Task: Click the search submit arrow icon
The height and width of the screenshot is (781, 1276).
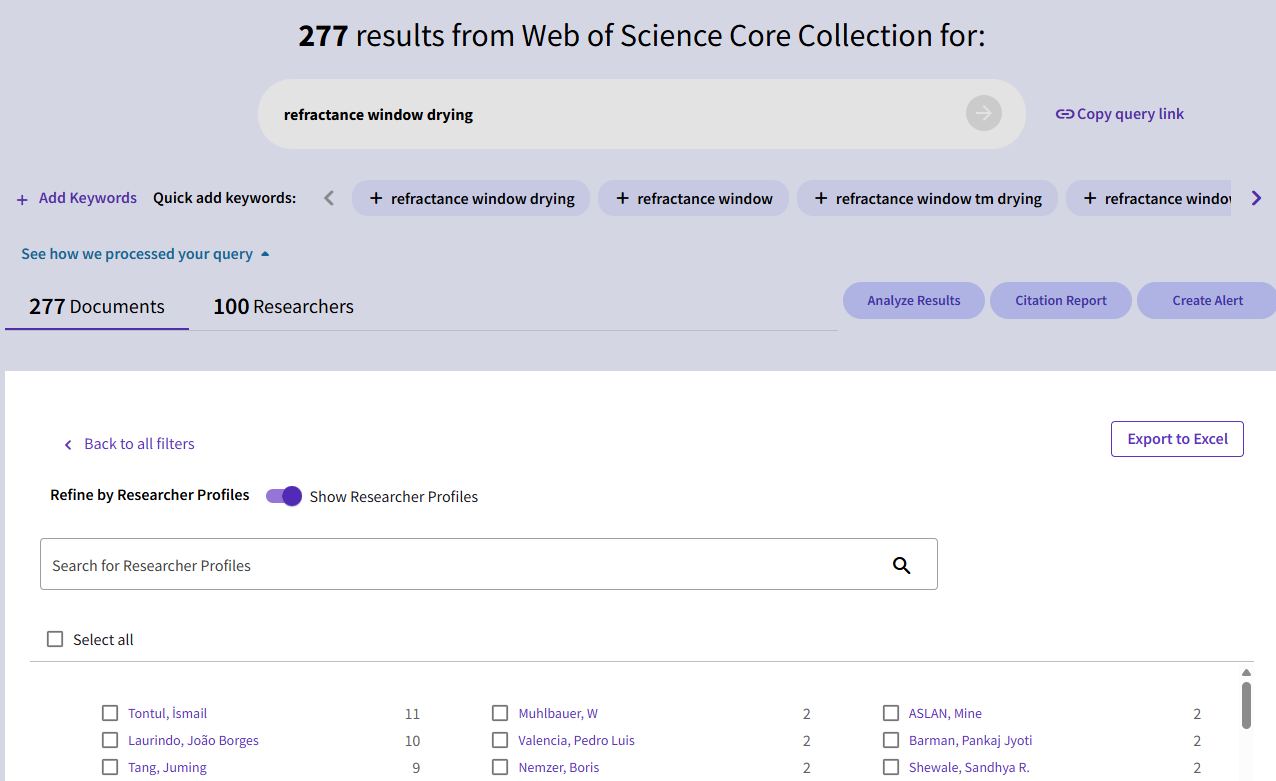Action: coord(983,114)
